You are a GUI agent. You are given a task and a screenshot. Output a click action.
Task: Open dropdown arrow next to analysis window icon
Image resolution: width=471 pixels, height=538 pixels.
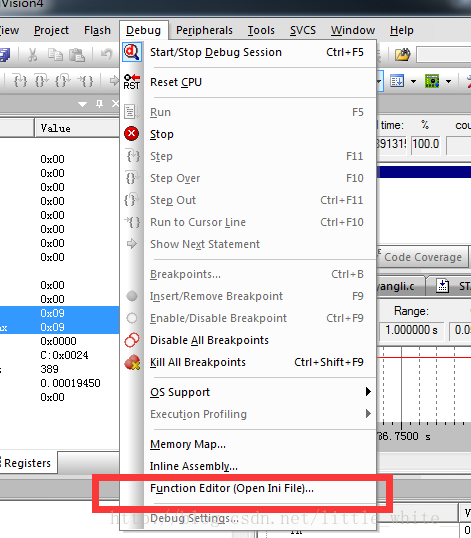pos(448,82)
